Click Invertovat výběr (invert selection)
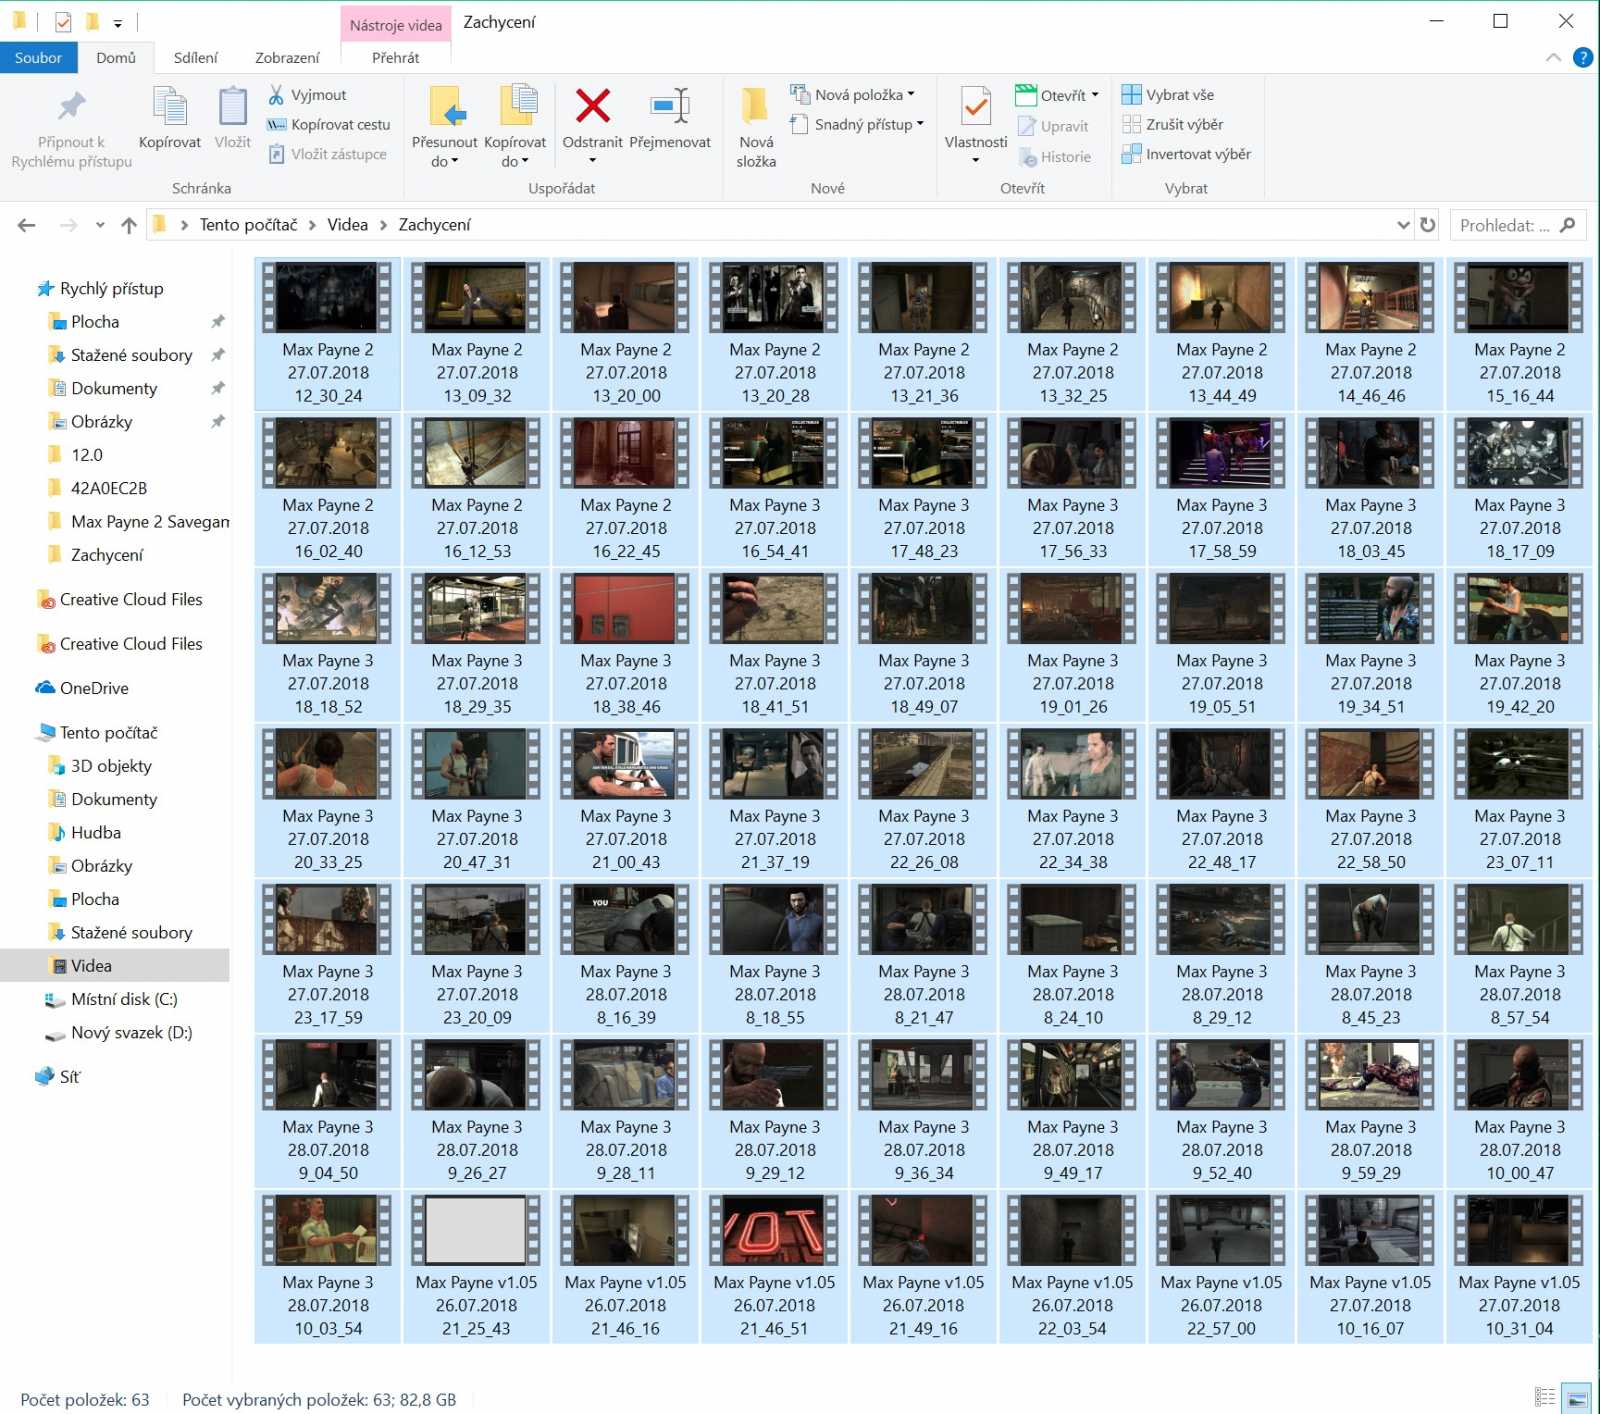Viewport: 1600px width, 1414px height. click(1186, 154)
